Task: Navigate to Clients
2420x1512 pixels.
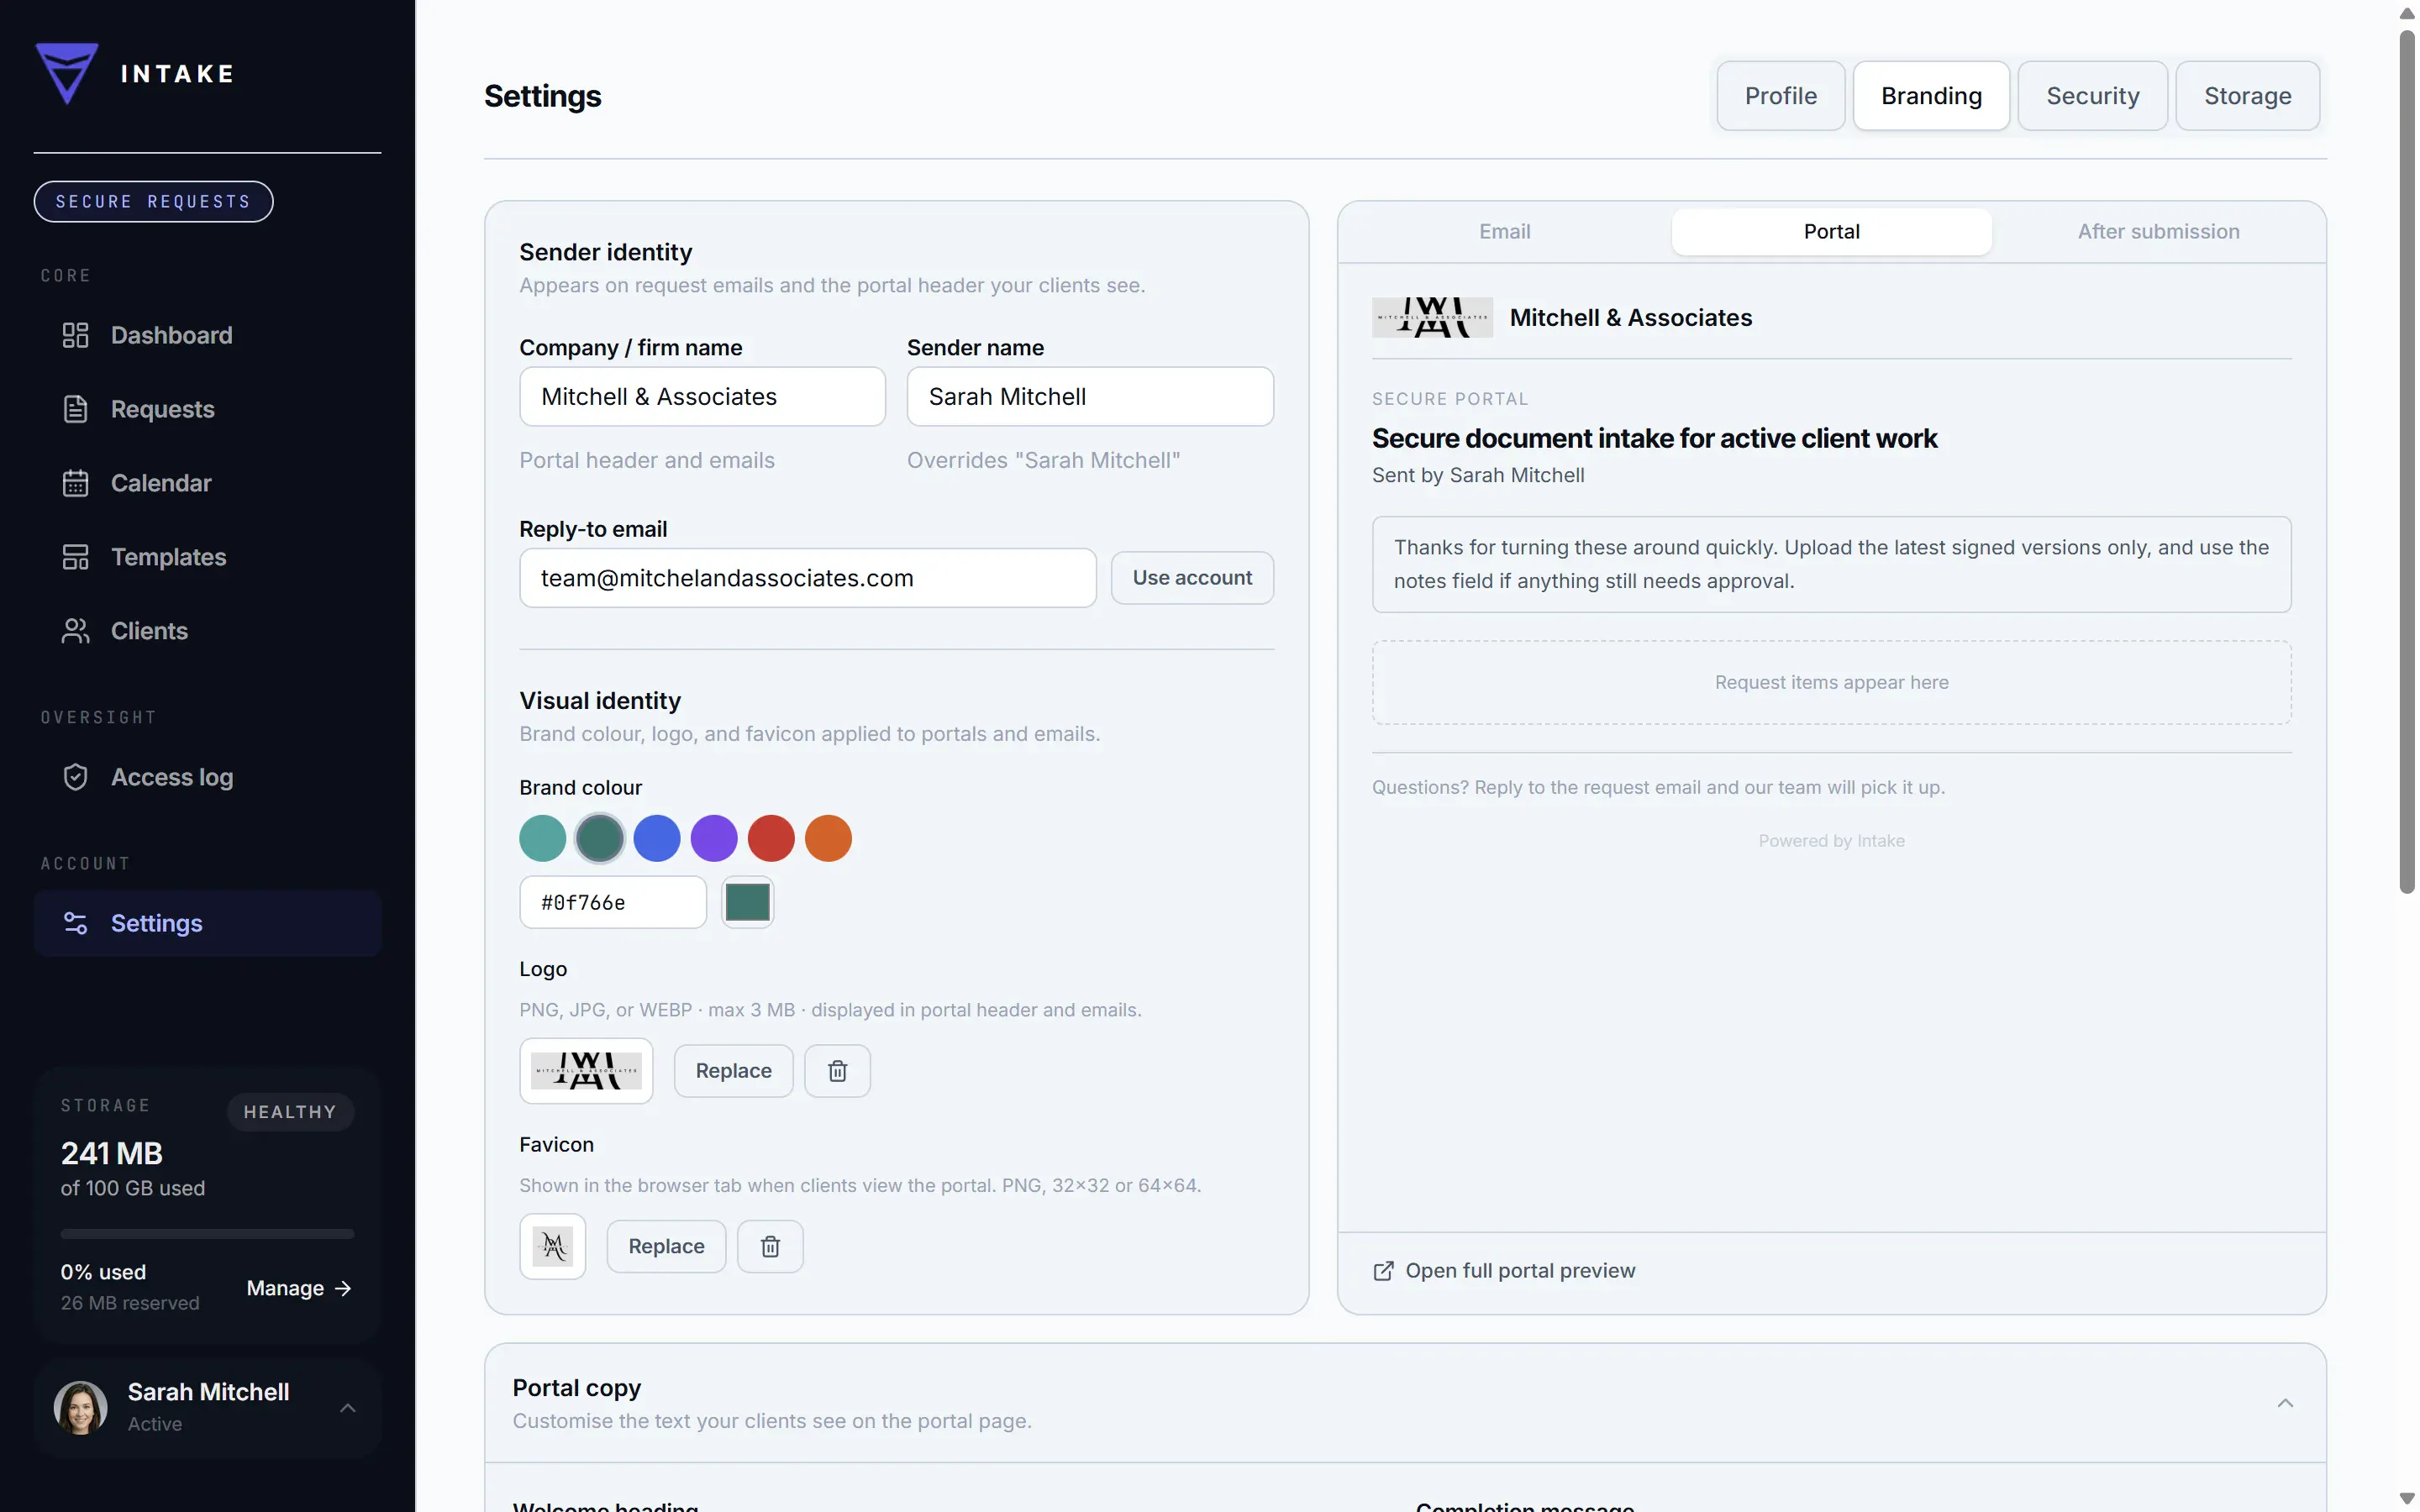Action: [207, 631]
